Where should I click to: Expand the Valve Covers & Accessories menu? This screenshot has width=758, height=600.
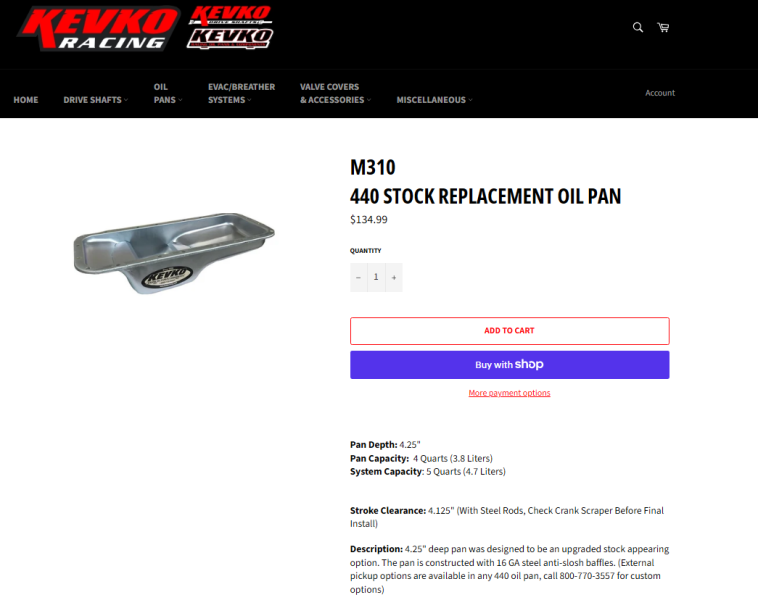tap(335, 93)
